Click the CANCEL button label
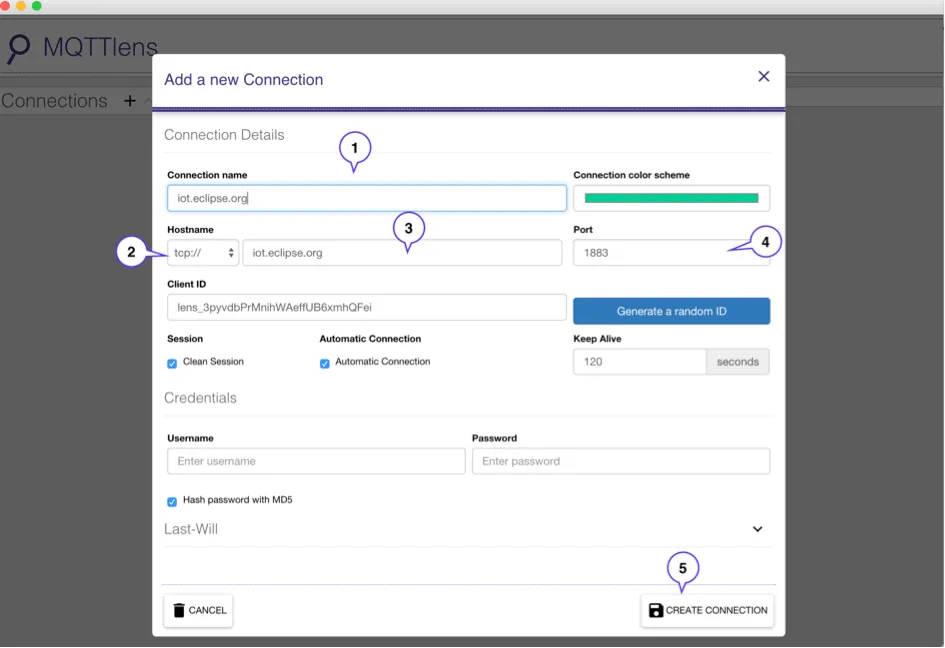The height and width of the screenshot is (648, 945). click(207, 611)
